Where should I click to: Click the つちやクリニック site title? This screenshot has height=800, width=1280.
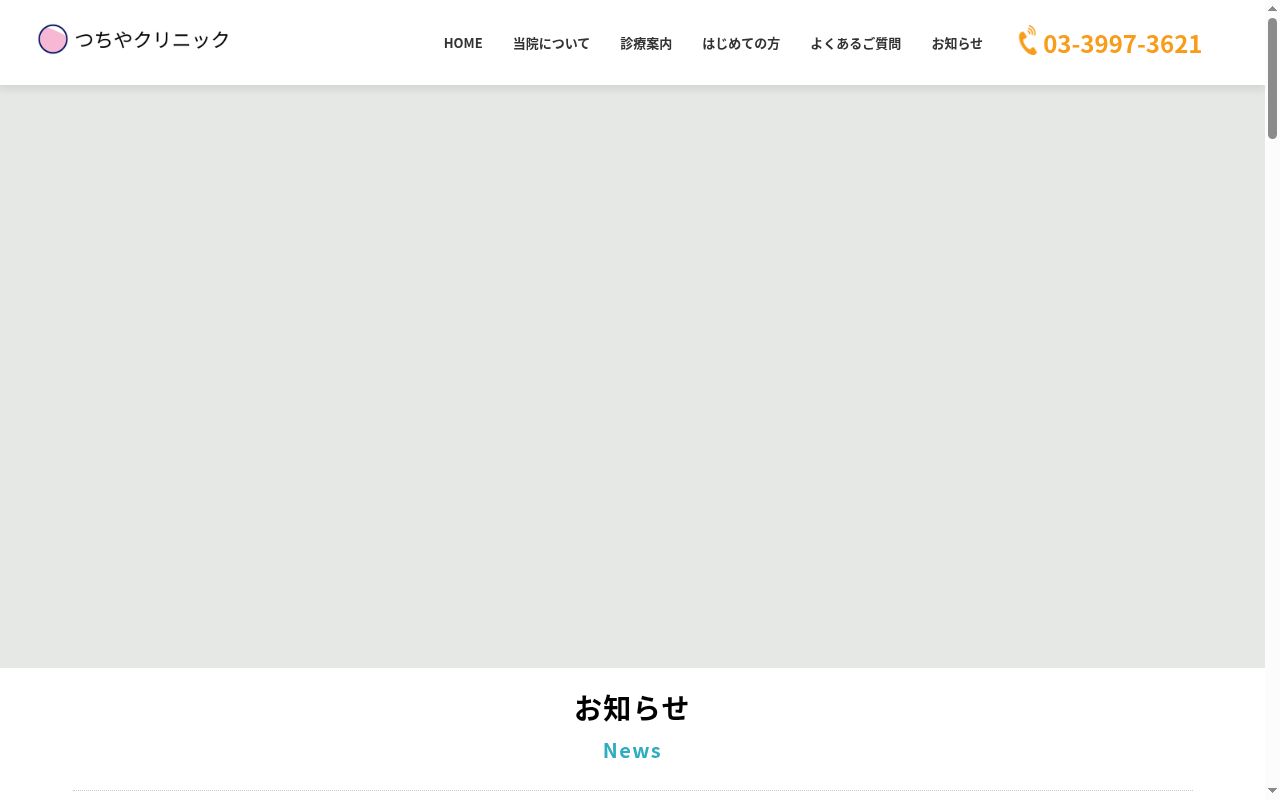click(153, 40)
